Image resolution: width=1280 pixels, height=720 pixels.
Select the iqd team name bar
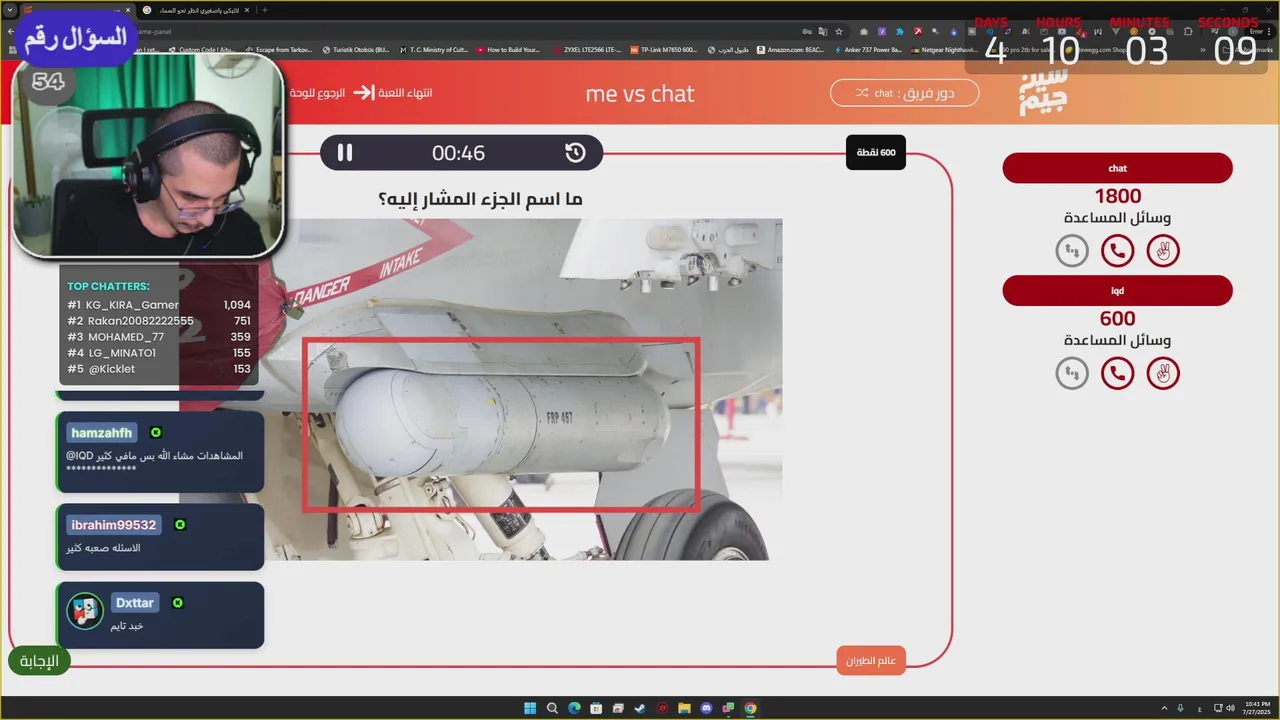coord(1117,290)
